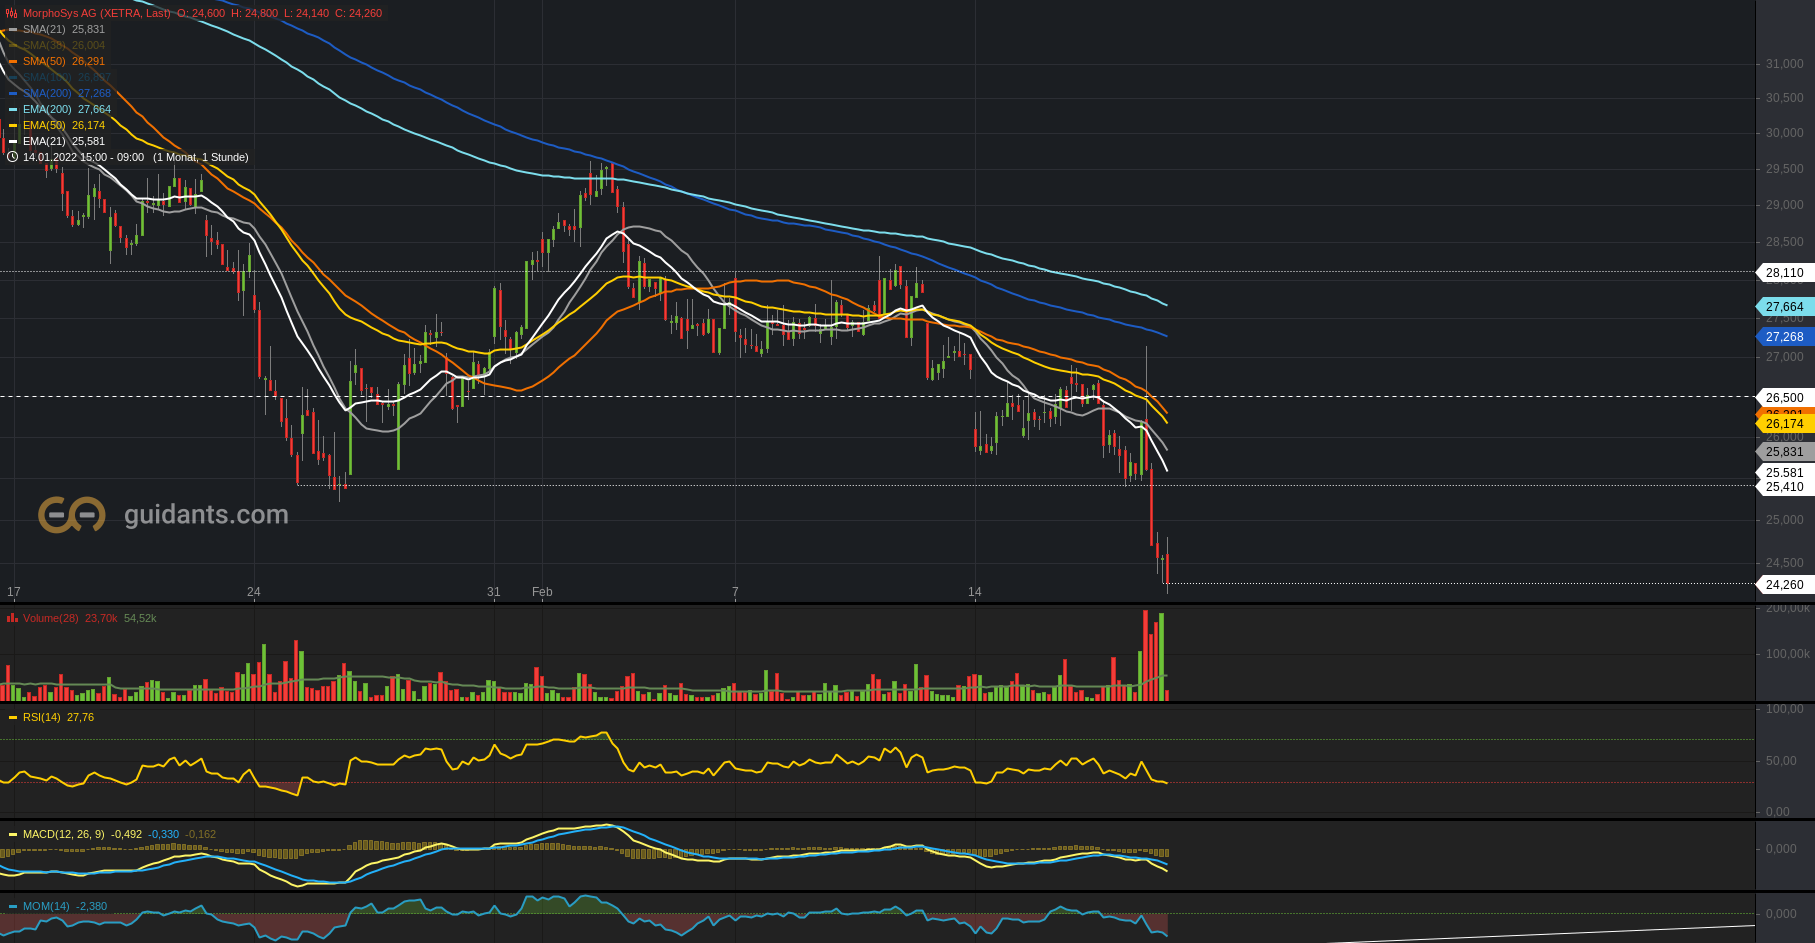The image size is (1815, 943).
Task: Click the '24,500' price axis label
Action: click(x=1785, y=563)
